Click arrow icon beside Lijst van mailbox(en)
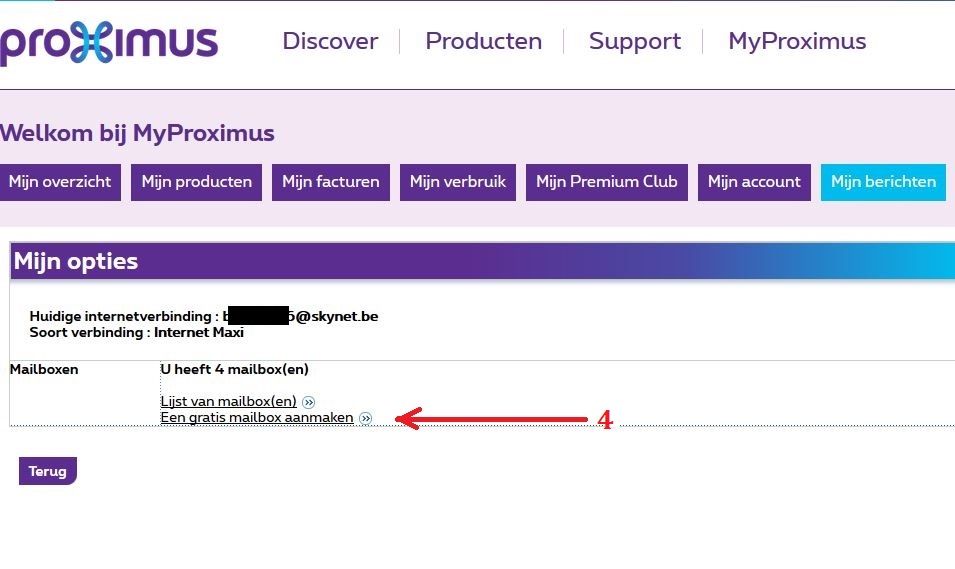Viewport: 955px width, 569px height. point(308,402)
